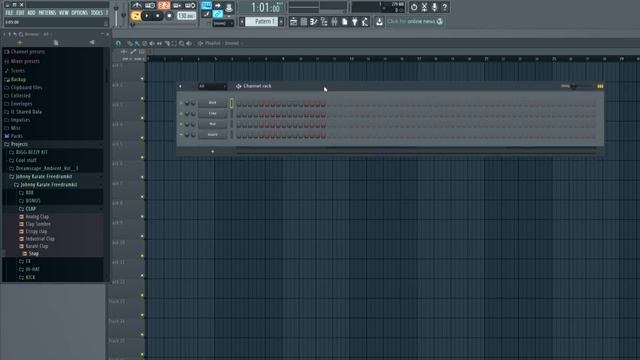Screen dimensions: 640x360
Task: Click the Clap channel button
Action: coord(212,113)
